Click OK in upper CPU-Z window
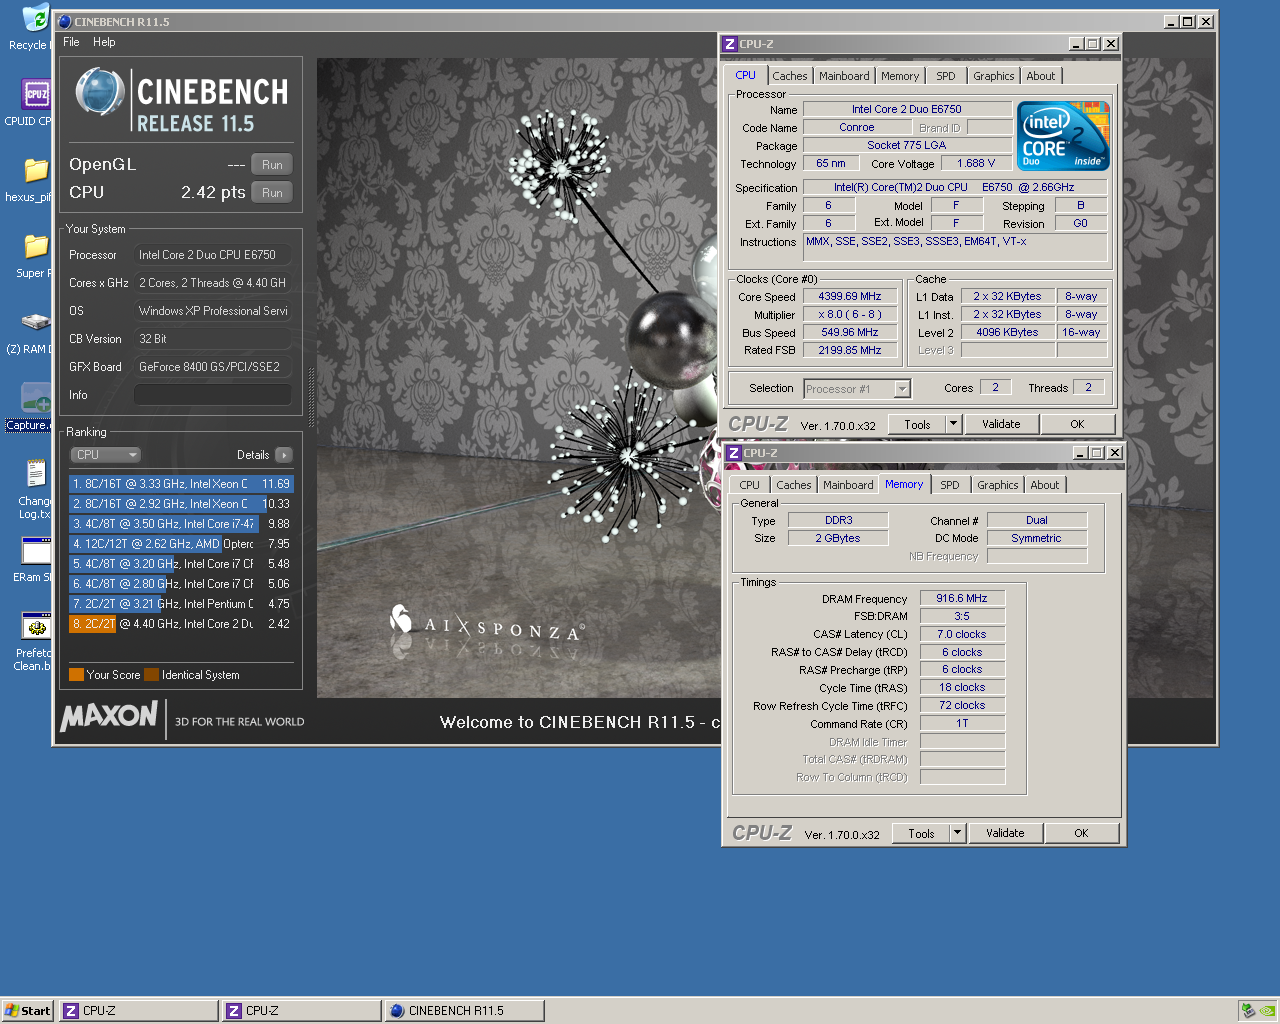 [x=1077, y=425]
